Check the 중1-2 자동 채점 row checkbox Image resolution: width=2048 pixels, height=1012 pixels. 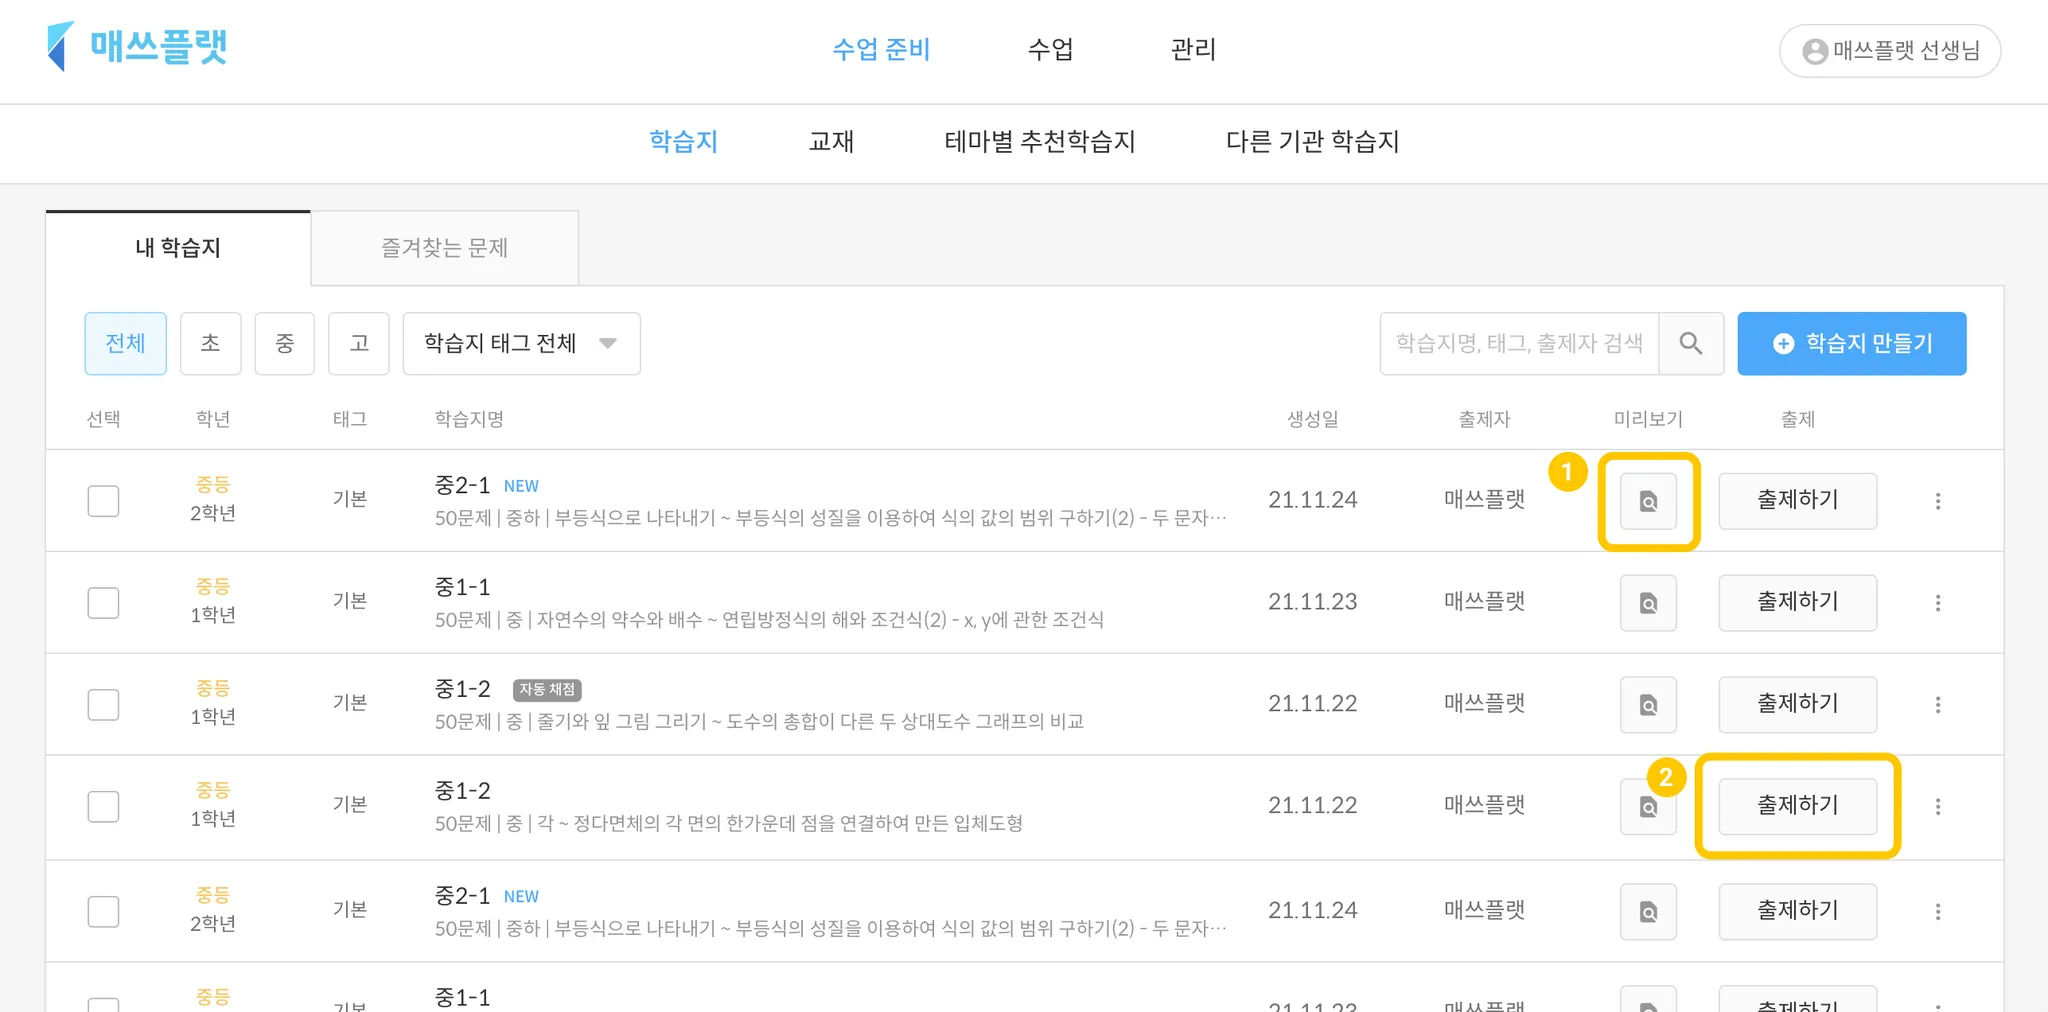103,705
